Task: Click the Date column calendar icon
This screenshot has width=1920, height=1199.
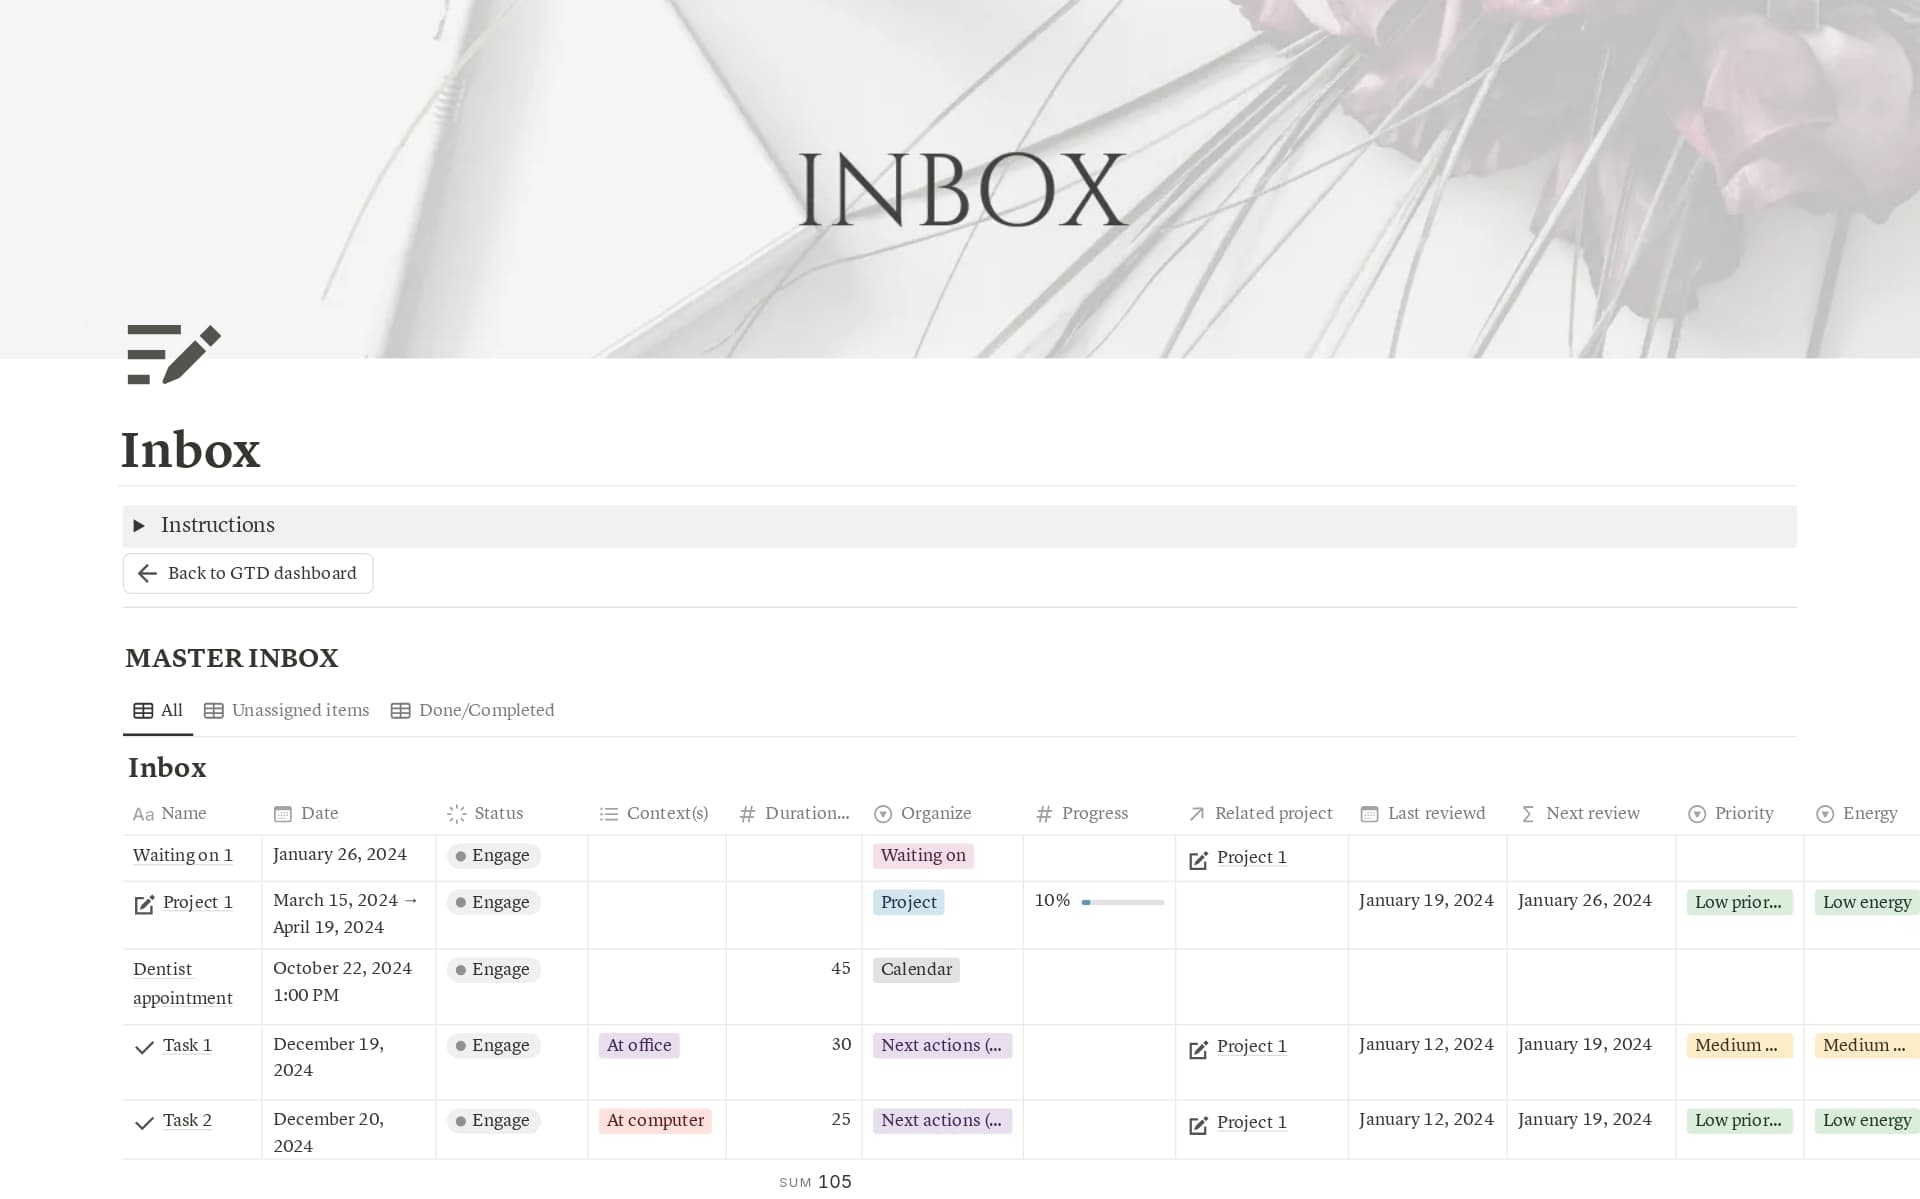Action: click(283, 814)
